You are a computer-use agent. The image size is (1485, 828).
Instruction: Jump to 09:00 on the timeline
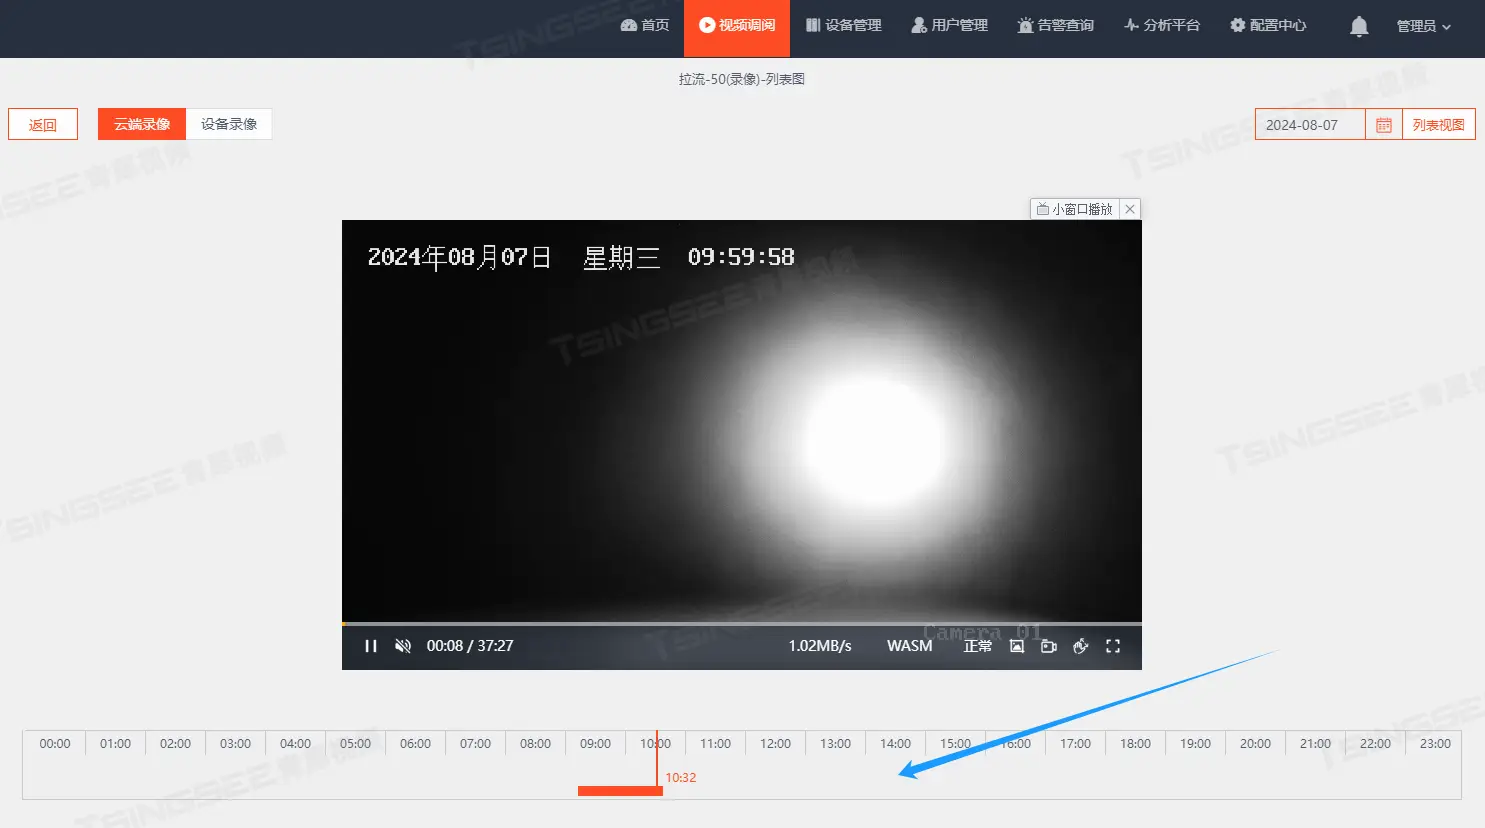tap(595, 744)
